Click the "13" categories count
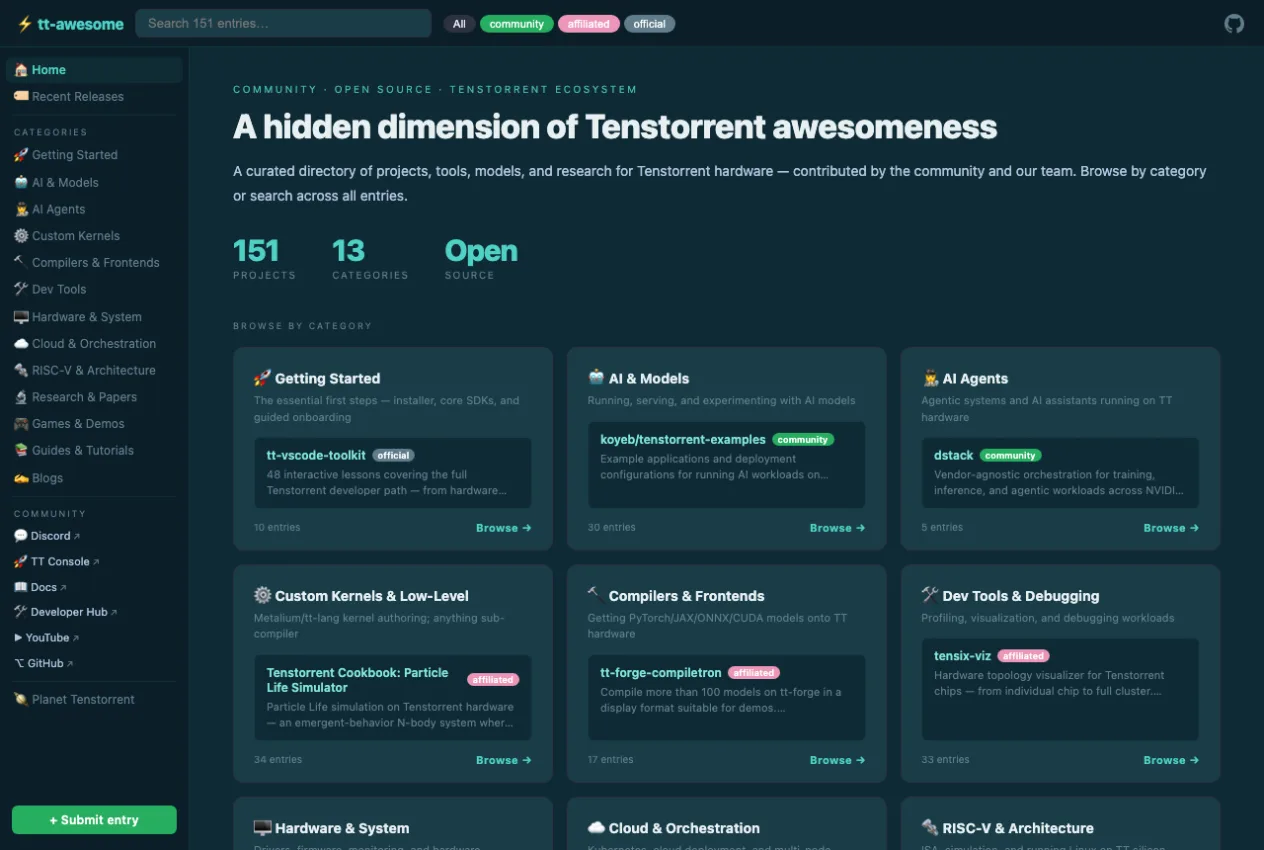The height and width of the screenshot is (850, 1264). (349, 250)
